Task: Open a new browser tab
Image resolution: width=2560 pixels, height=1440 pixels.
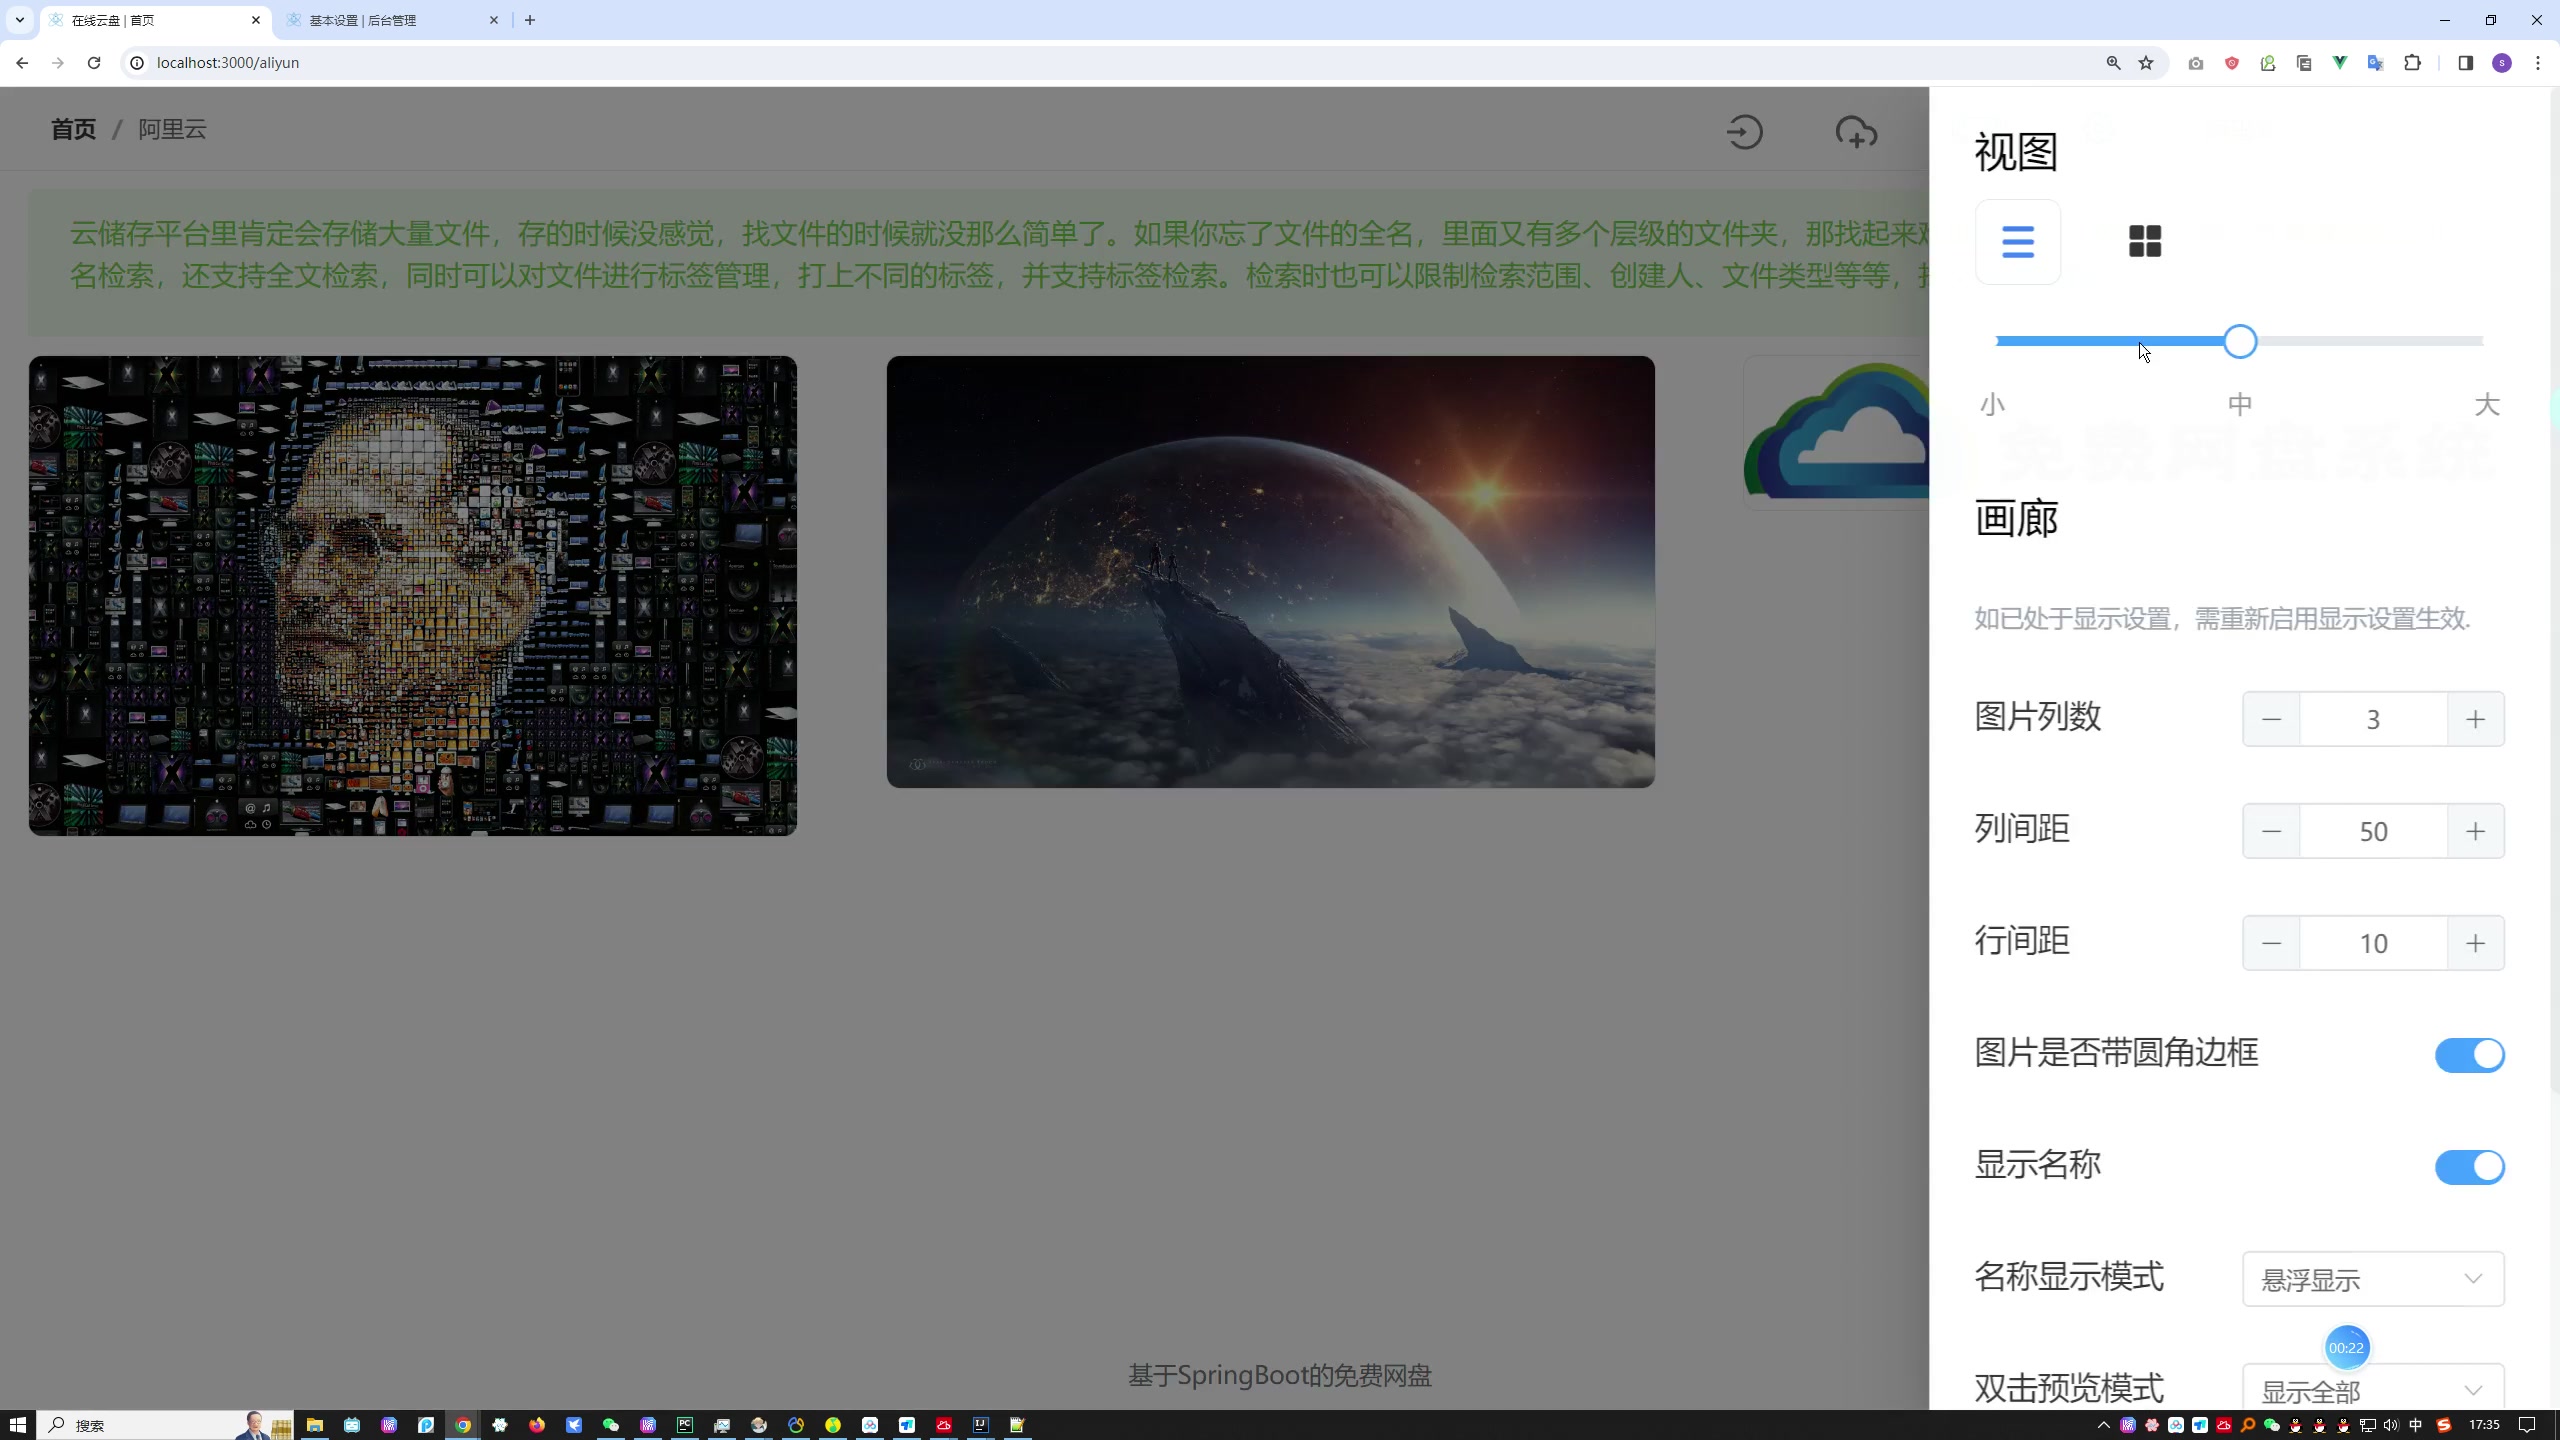Action: tap(530, 20)
